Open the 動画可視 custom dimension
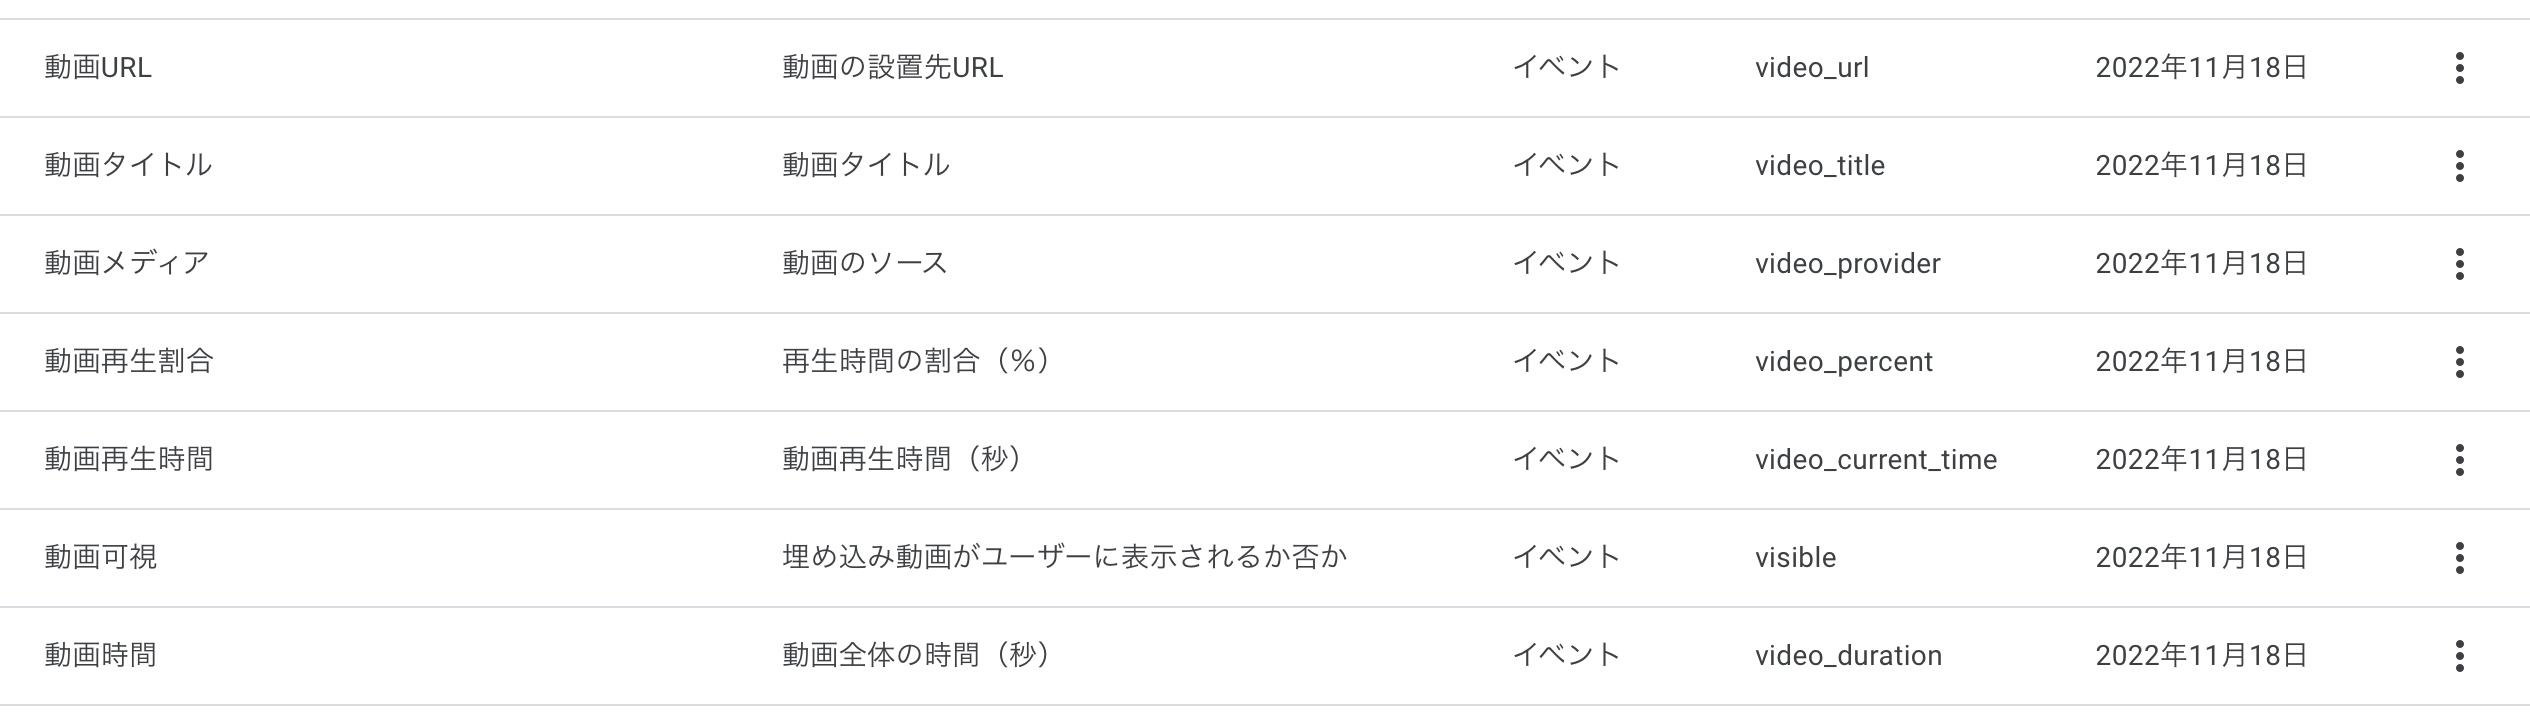Screen dimensions: 2530x718 tap(101, 558)
